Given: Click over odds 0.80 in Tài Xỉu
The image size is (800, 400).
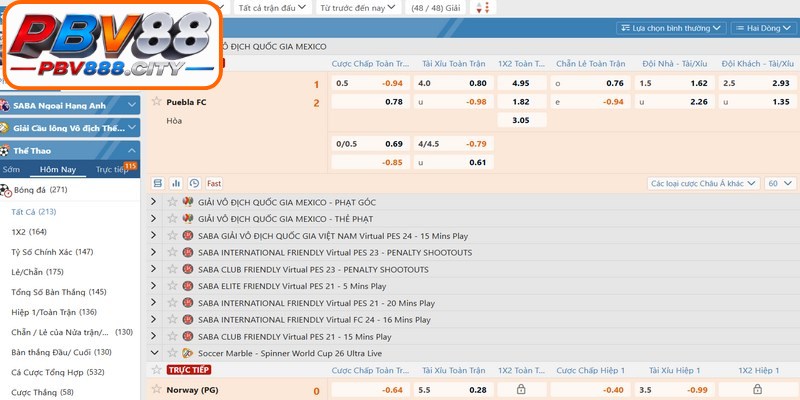Looking at the screenshot, I should [454, 83].
